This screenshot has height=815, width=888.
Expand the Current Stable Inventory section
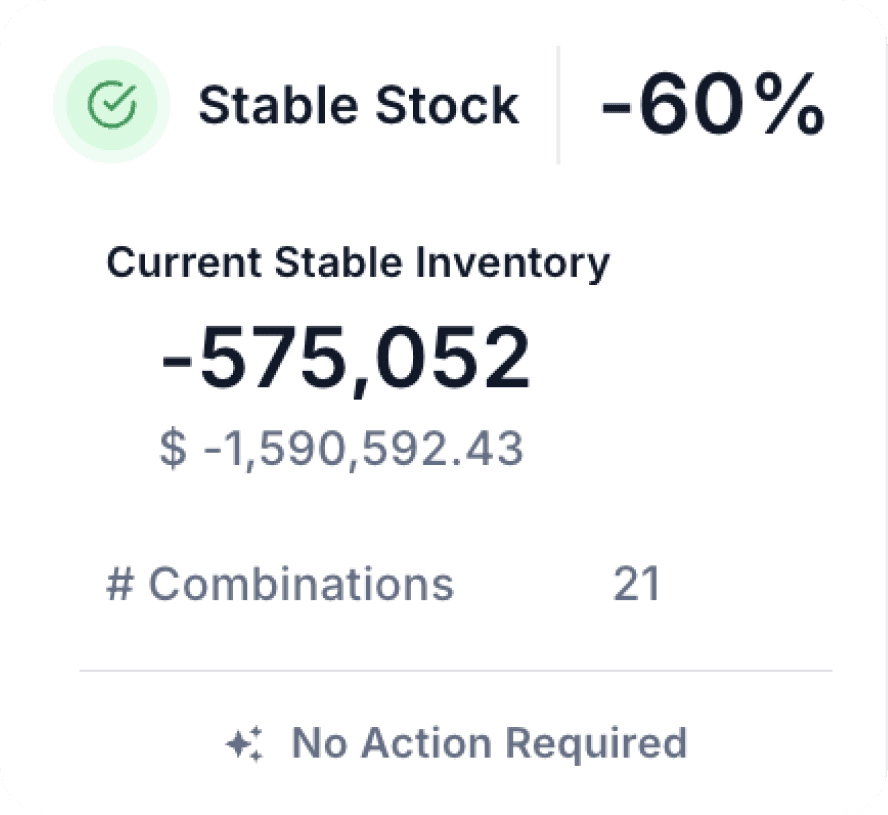pos(358,262)
